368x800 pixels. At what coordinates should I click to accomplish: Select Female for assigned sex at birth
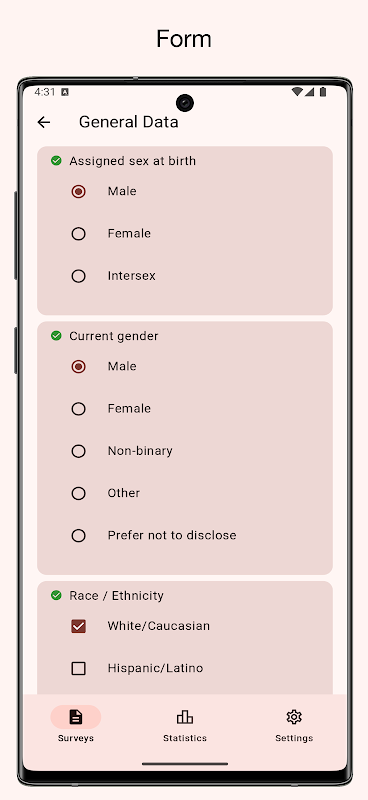pyautogui.click(x=78, y=234)
